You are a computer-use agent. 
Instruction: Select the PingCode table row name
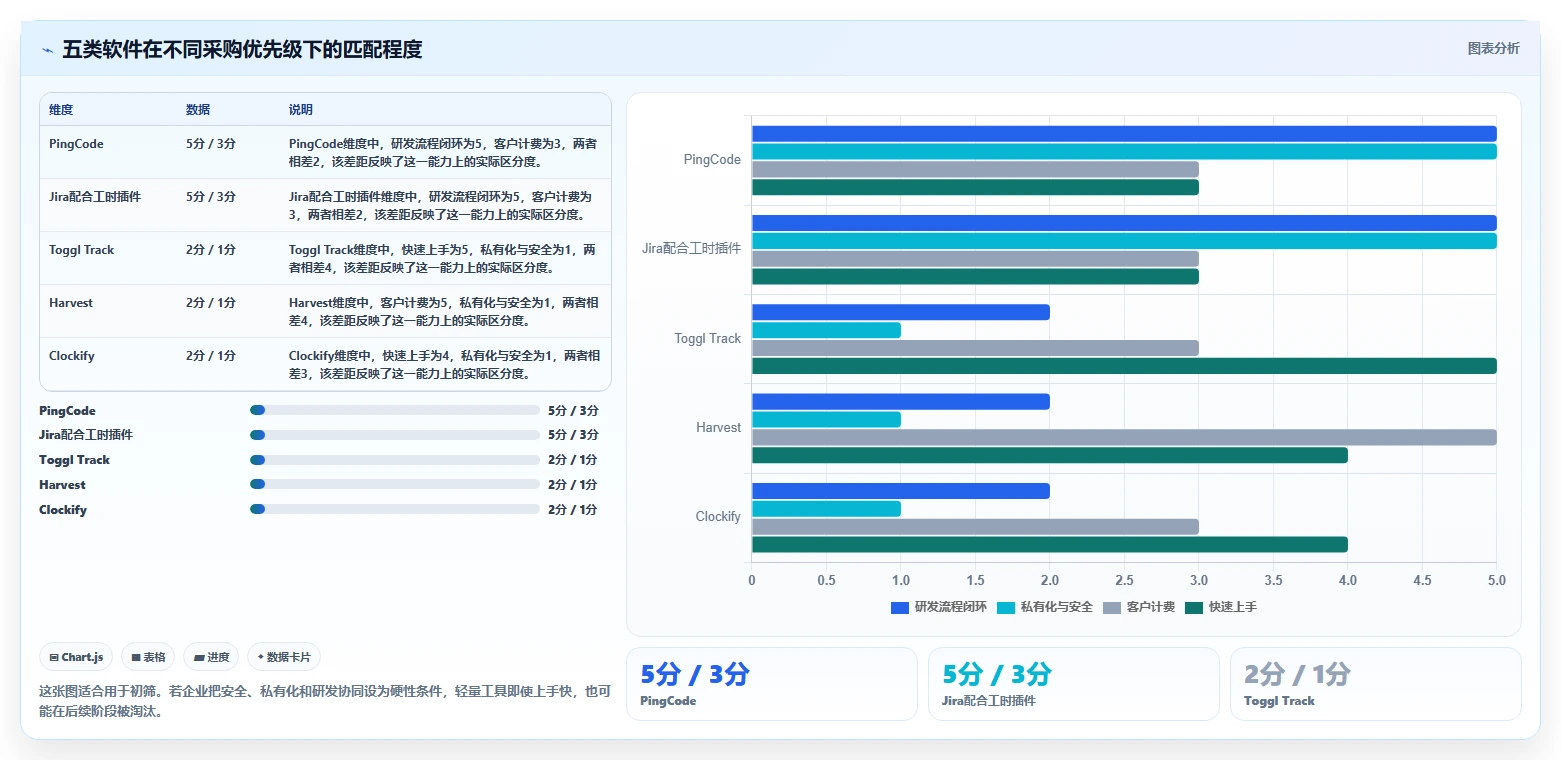[x=76, y=144]
